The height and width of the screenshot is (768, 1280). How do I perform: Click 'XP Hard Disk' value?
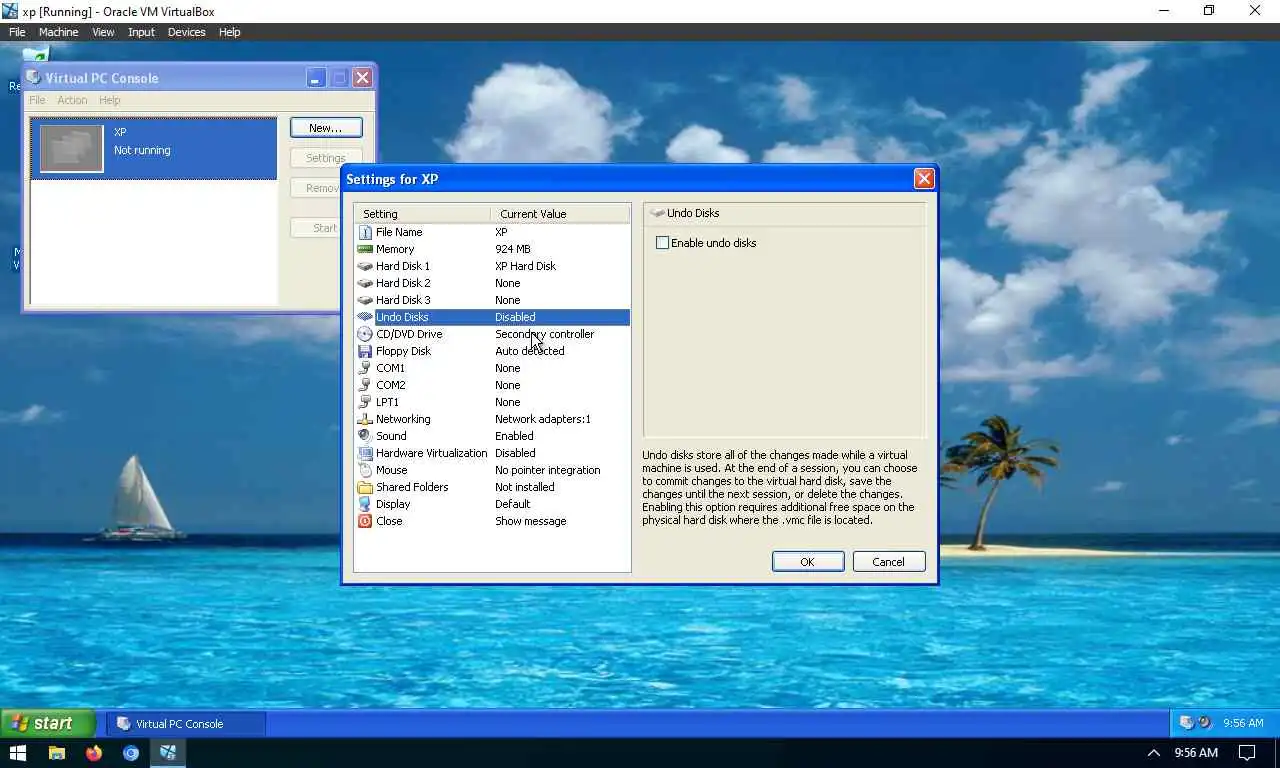click(525, 266)
